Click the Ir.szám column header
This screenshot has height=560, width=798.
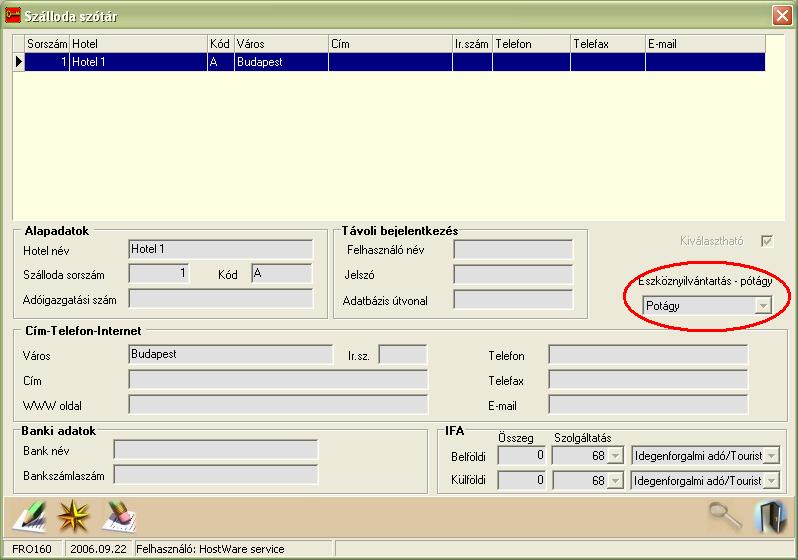tap(472, 44)
